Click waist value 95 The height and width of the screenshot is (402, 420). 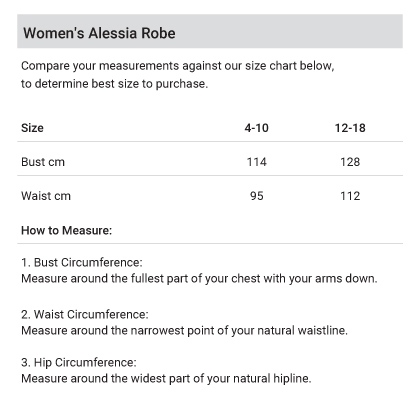tap(256, 196)
